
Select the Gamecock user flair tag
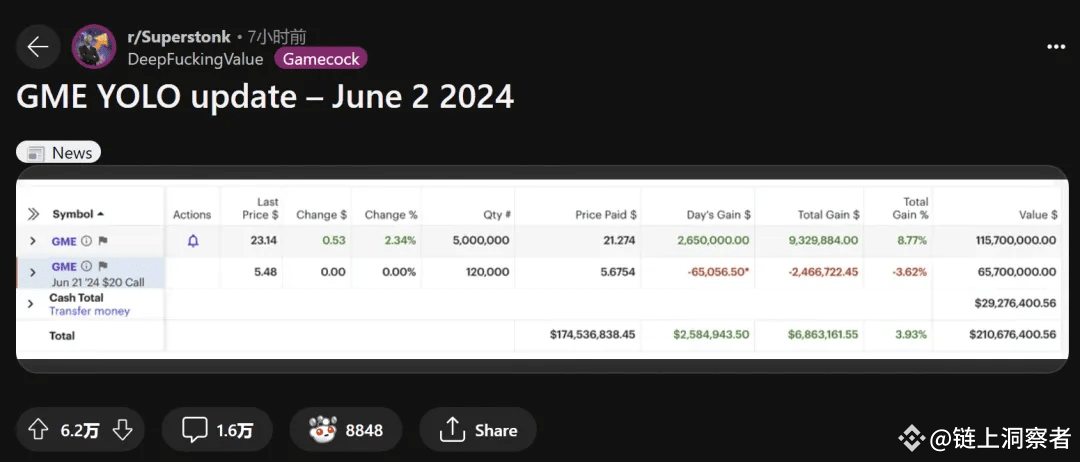click(321, 59)
